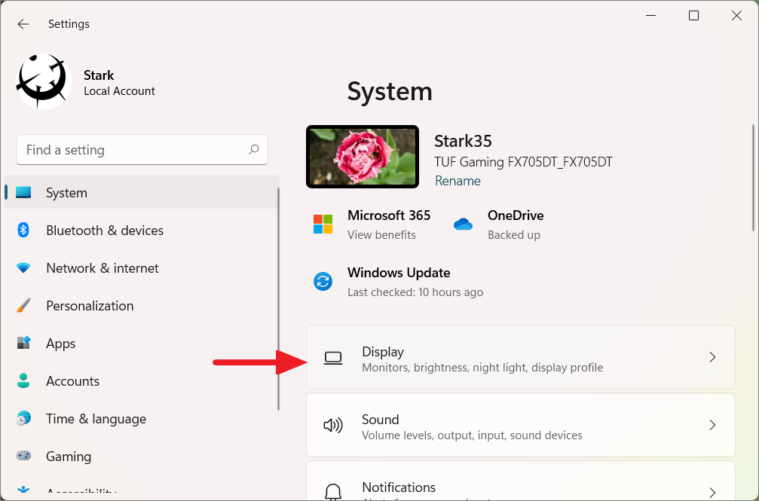This screenshot has height=501, width=759.
Task: Click the Windows Update sync icon
Action: tap(323, 281)
